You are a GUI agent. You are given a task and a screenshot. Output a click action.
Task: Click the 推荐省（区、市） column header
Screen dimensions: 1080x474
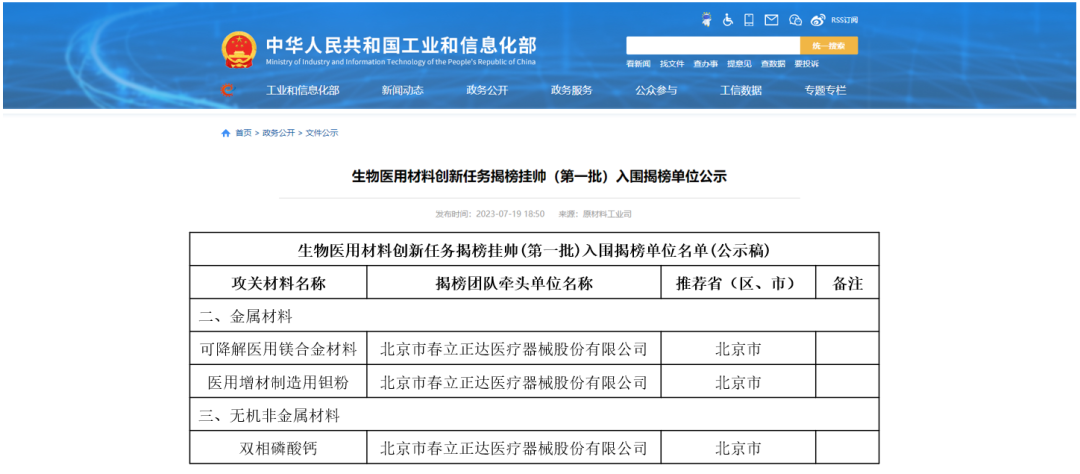(738, 283)
